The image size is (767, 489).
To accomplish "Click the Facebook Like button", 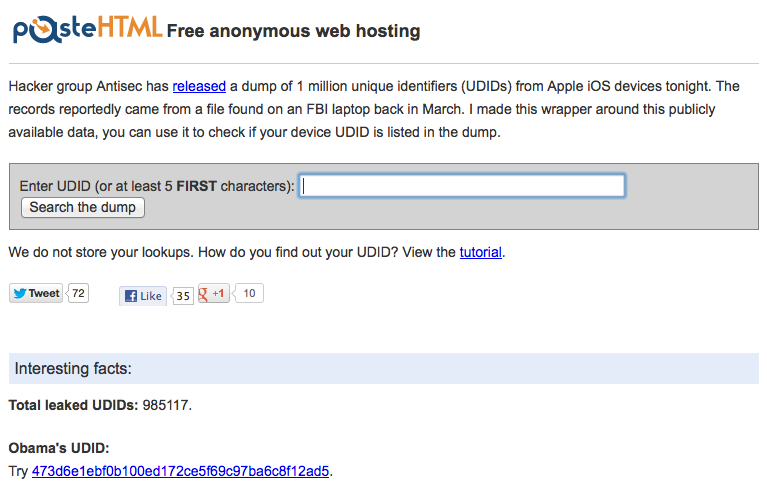I will [x=143, y=296].
